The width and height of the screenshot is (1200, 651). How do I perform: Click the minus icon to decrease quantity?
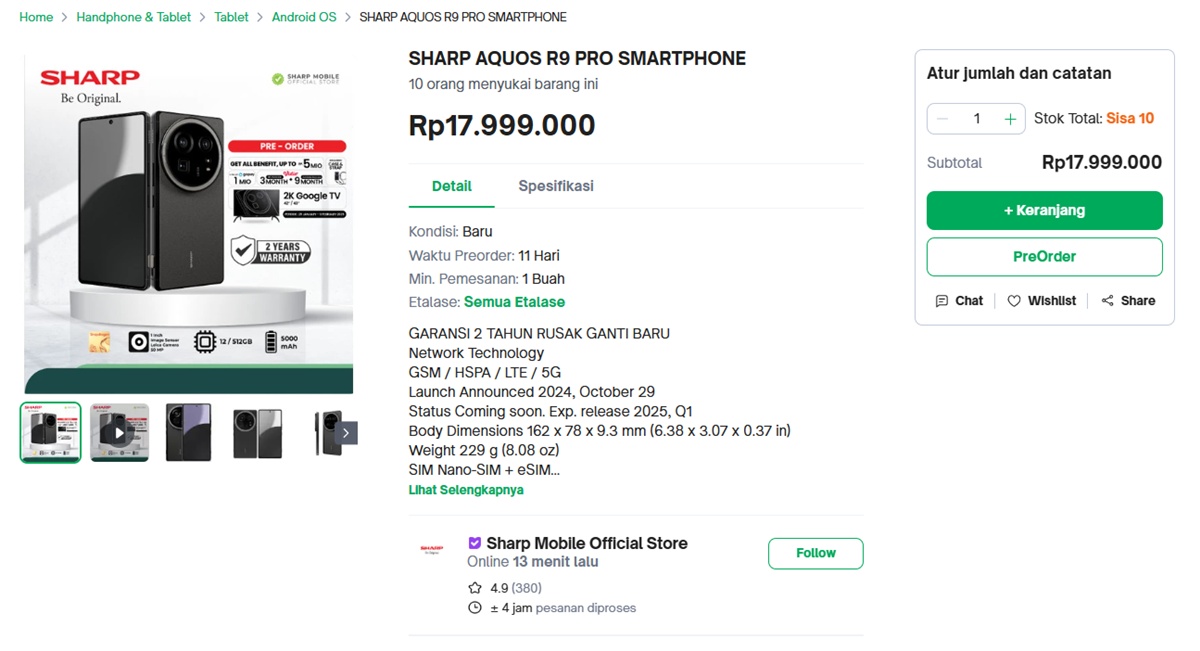pyautogui.click(x=941, y=118)
